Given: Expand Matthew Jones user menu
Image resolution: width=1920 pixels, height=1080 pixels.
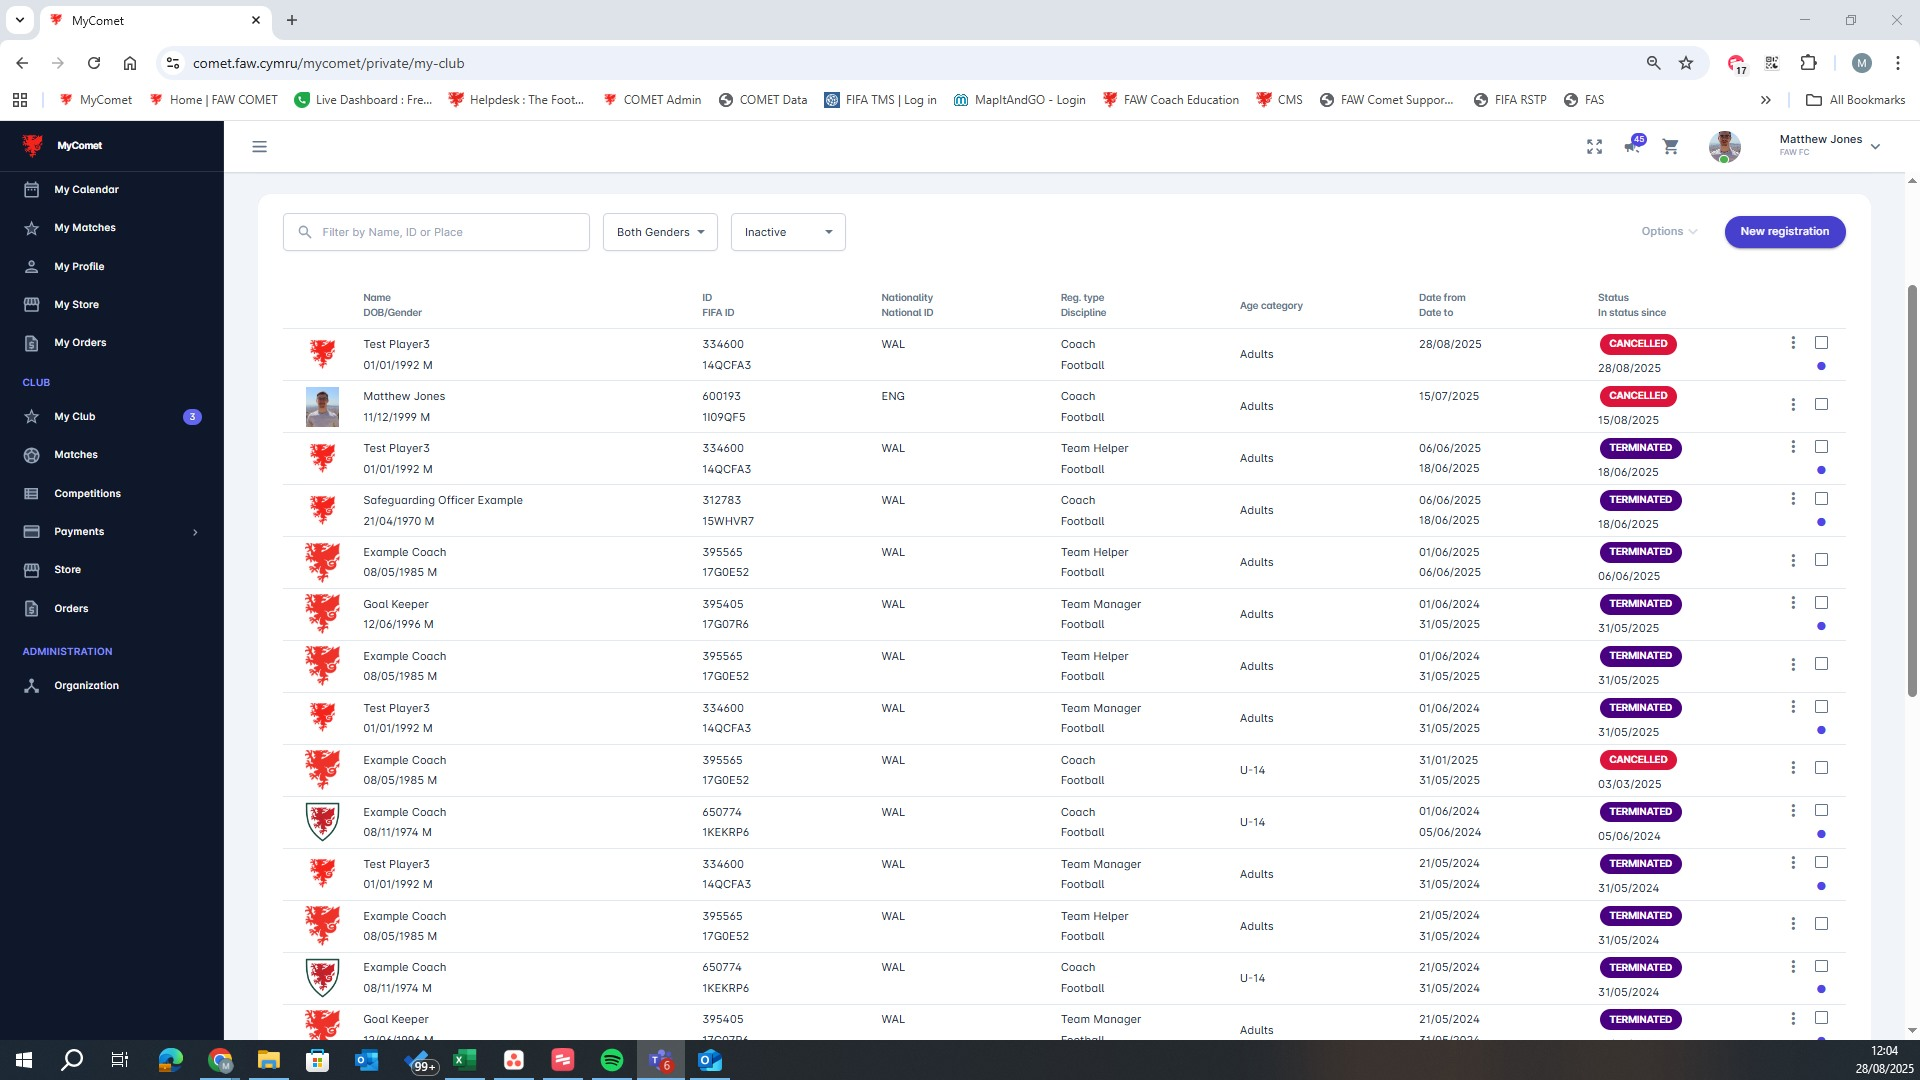Looking at the screenshot, I should (1875, 146).
